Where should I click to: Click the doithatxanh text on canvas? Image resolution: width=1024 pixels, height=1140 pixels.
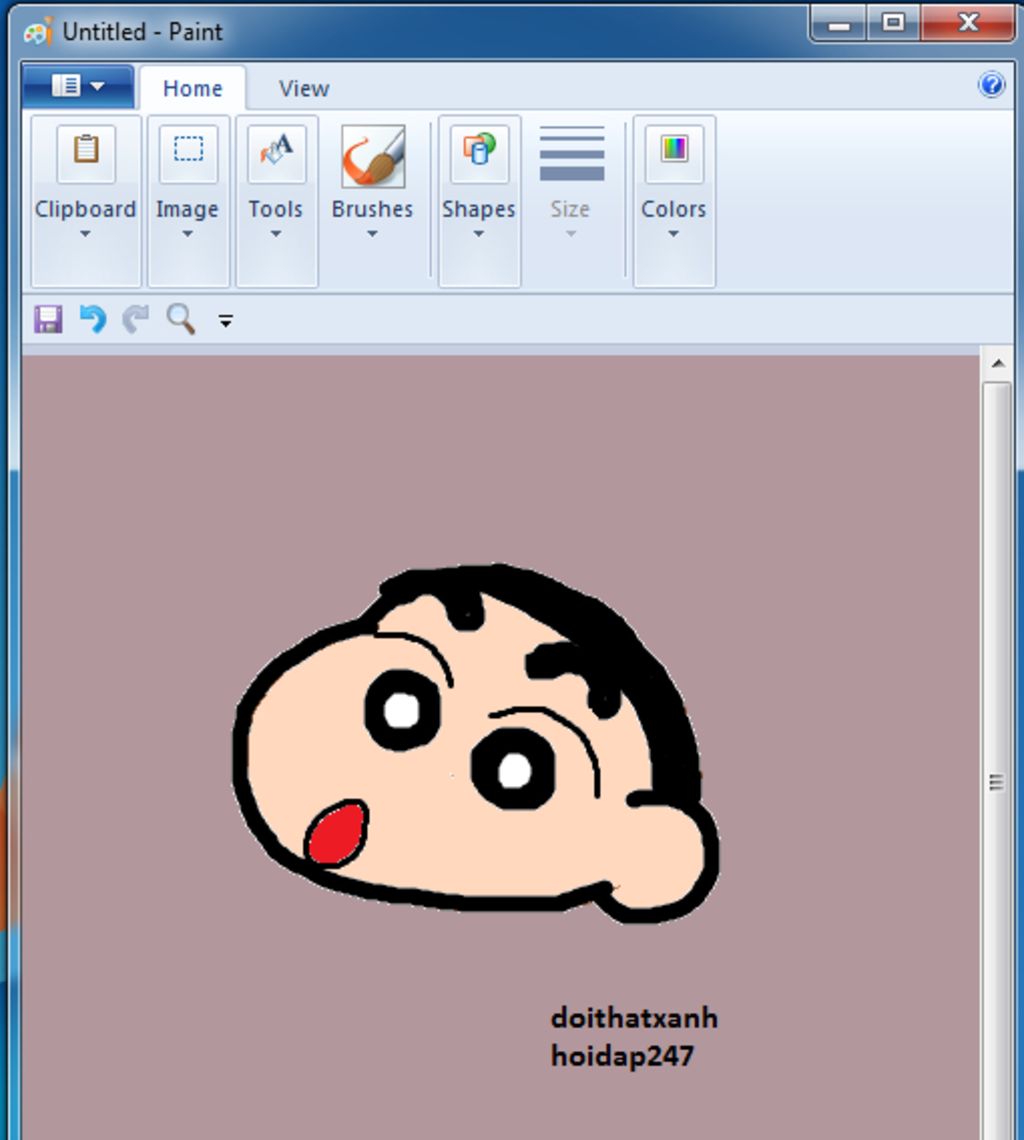(x=634, y=1018)
